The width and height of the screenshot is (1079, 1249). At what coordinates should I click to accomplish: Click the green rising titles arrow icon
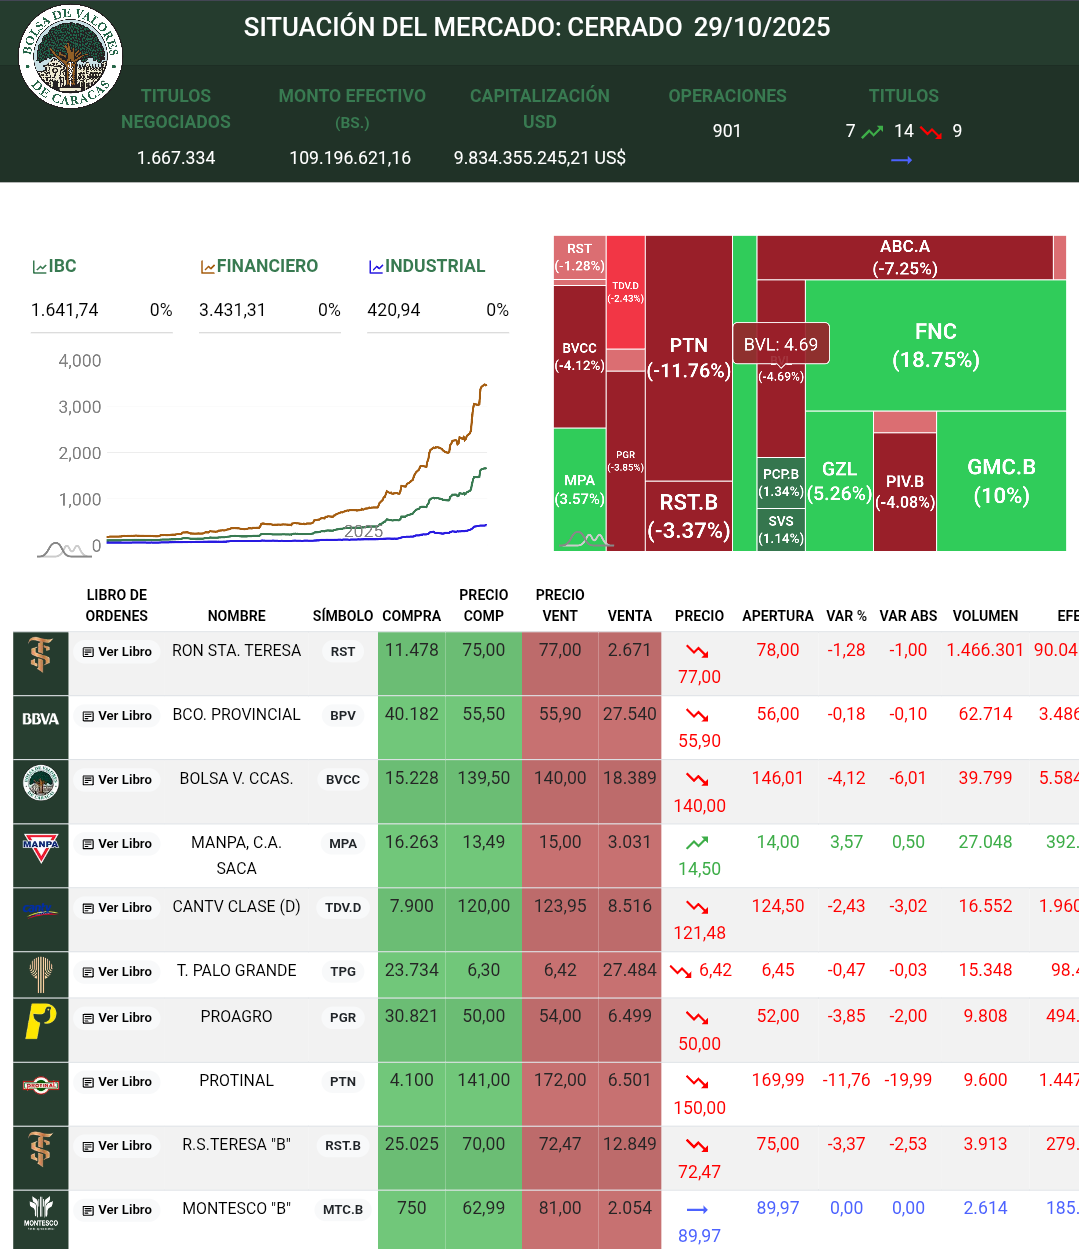[x=872, y=132]
